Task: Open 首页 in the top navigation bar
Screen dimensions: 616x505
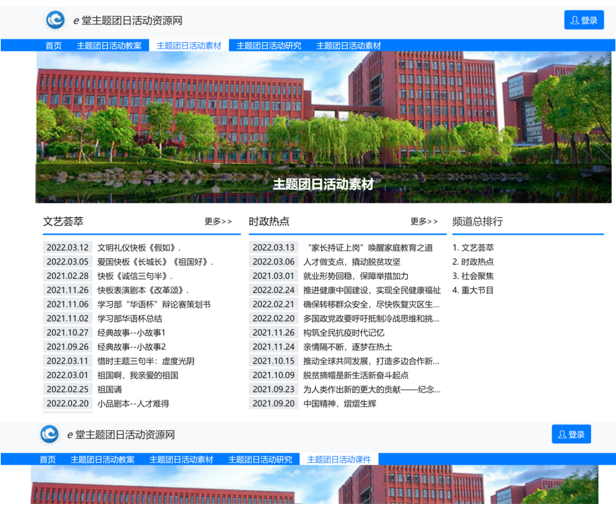Action: (x=53, y=46)
